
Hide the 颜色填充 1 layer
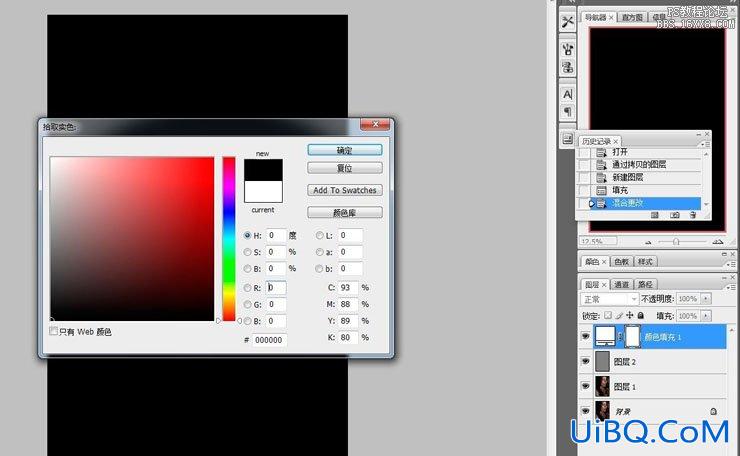coord(586,337)
